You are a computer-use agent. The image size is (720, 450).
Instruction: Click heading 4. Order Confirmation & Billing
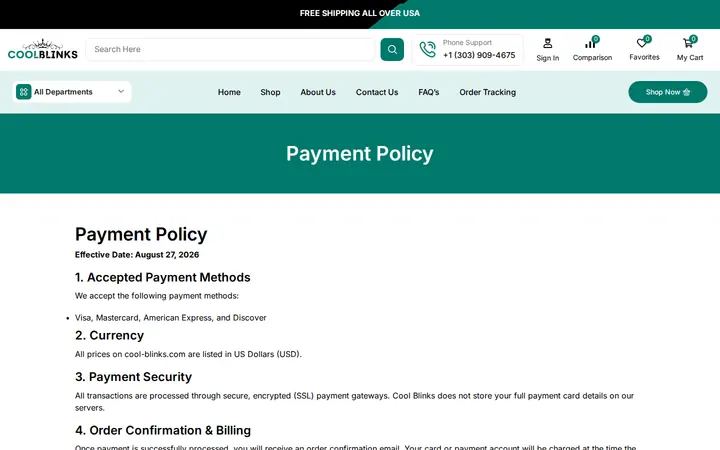(x=163, y=430)
